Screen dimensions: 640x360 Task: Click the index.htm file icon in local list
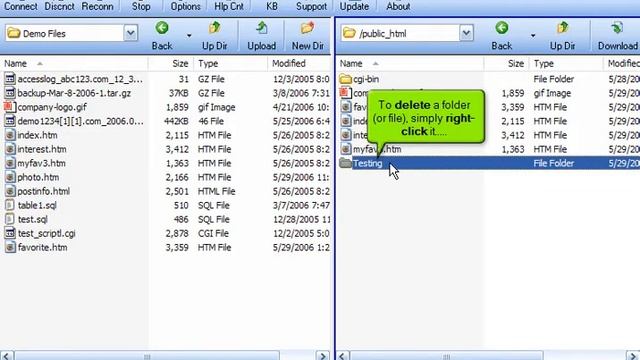click(10, 135)
